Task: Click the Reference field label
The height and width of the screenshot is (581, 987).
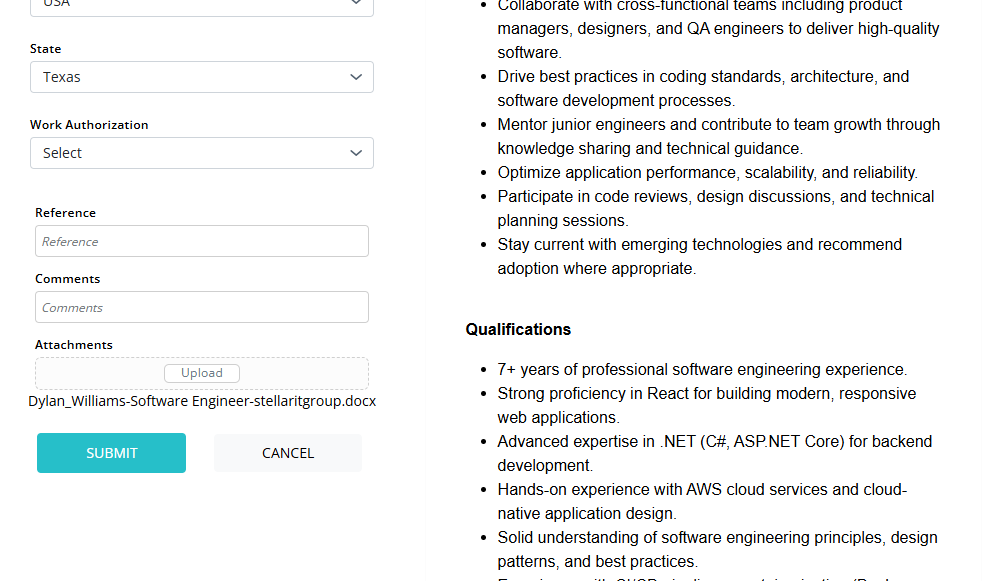Action: coord(65,213)
